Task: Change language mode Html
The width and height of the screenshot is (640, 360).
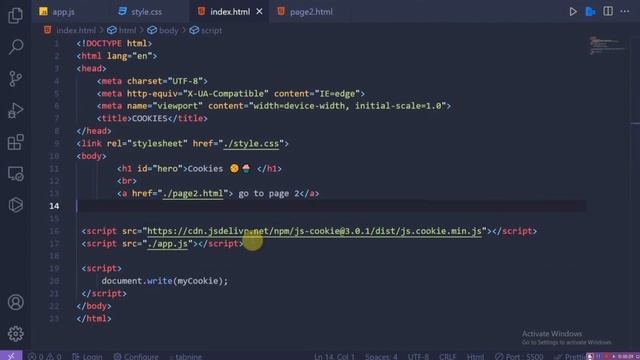Action: [475, 356]
